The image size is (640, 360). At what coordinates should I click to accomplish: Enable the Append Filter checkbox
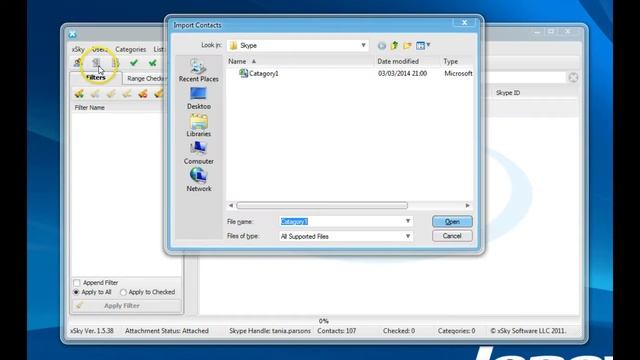[77, 282]
